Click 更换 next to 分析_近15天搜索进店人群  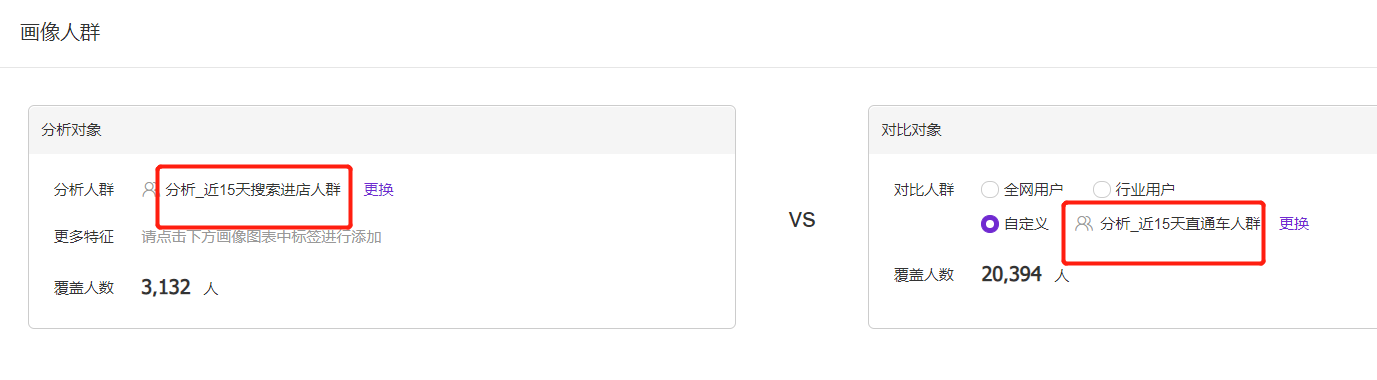tap(378, 189)
